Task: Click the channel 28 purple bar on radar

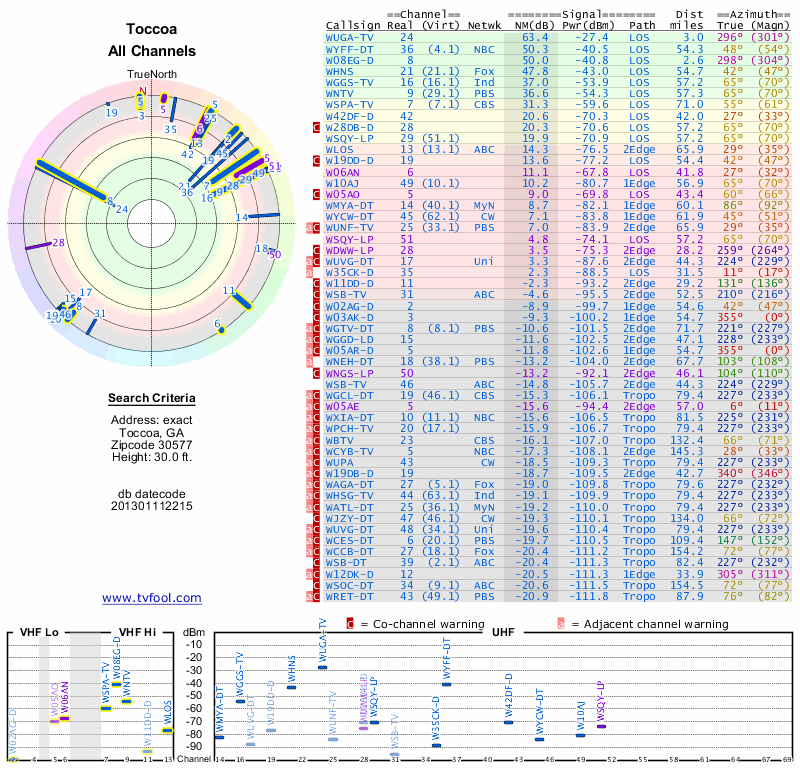Action: pos(38,245)
